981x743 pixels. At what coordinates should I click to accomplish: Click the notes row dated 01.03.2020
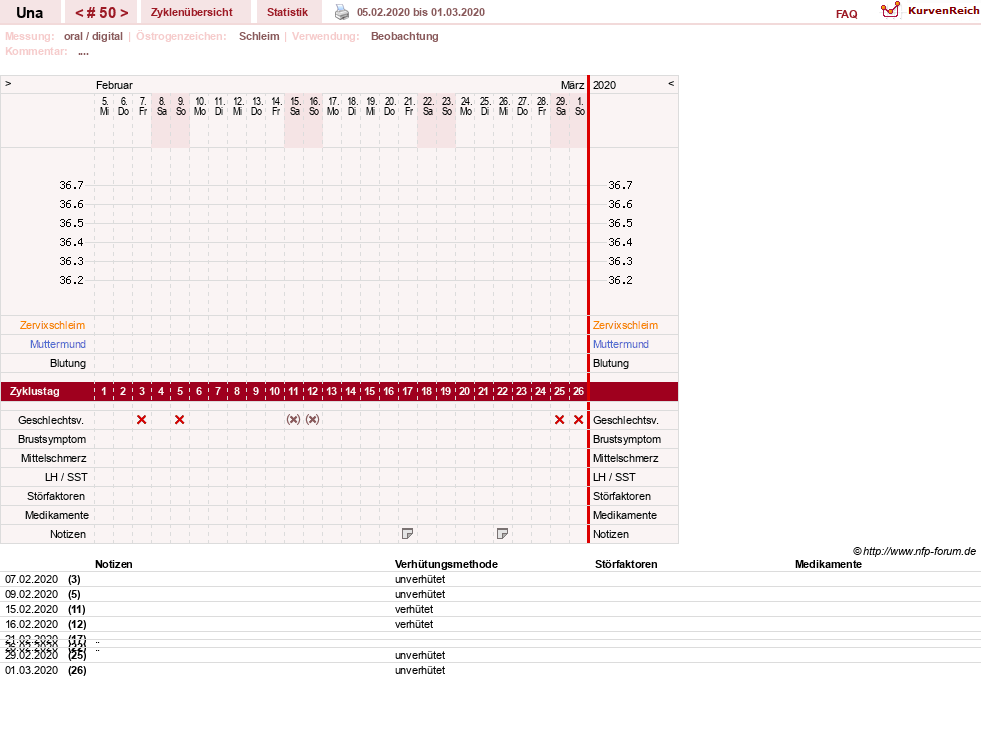[x=490, y=670]
